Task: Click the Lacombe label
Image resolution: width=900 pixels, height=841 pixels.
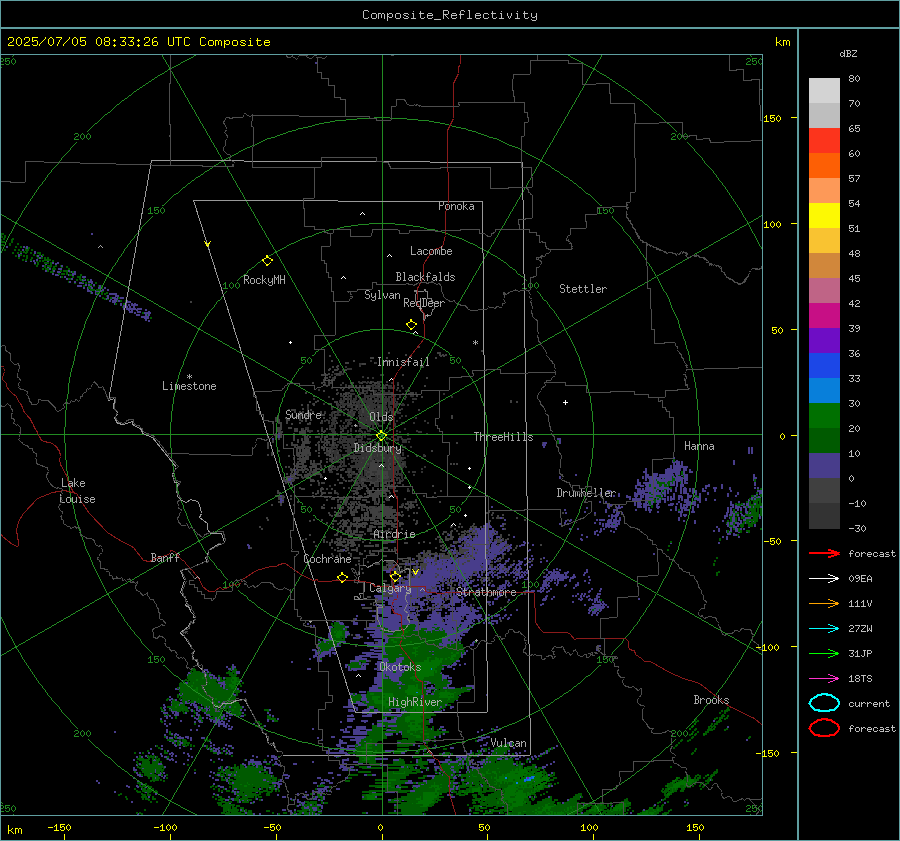Action: [431, 251]
